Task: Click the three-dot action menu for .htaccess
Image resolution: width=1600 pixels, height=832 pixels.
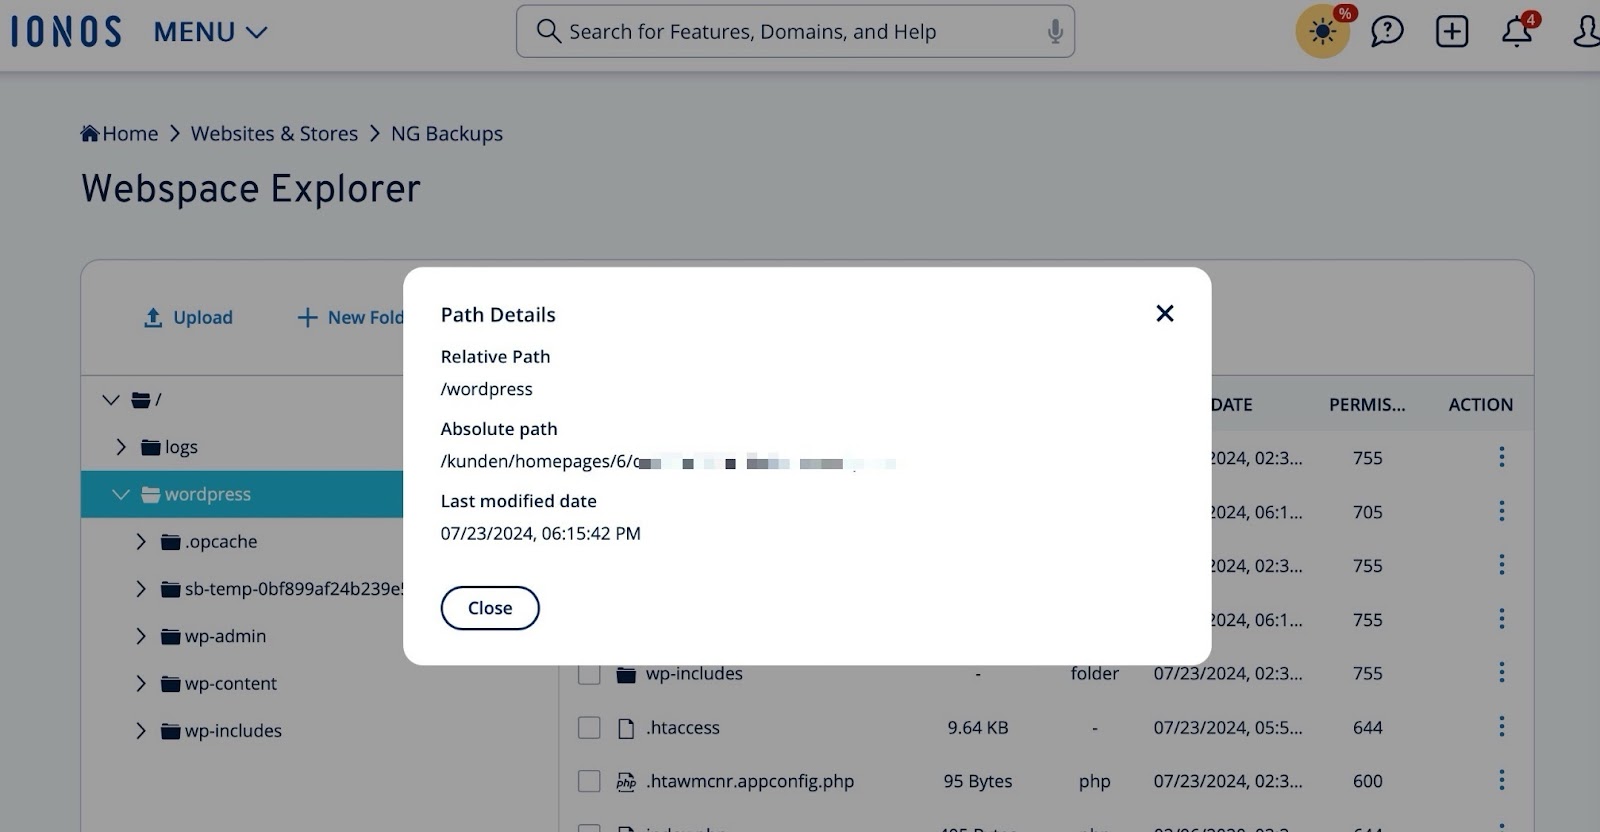Action: point(1501,727)
